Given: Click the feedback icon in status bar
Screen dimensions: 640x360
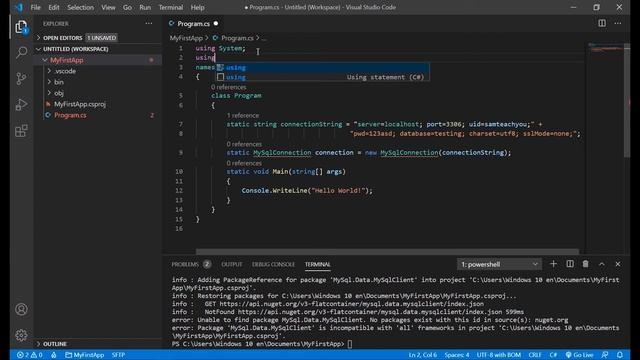Looking at the screenshot, I should coord(605,355).
